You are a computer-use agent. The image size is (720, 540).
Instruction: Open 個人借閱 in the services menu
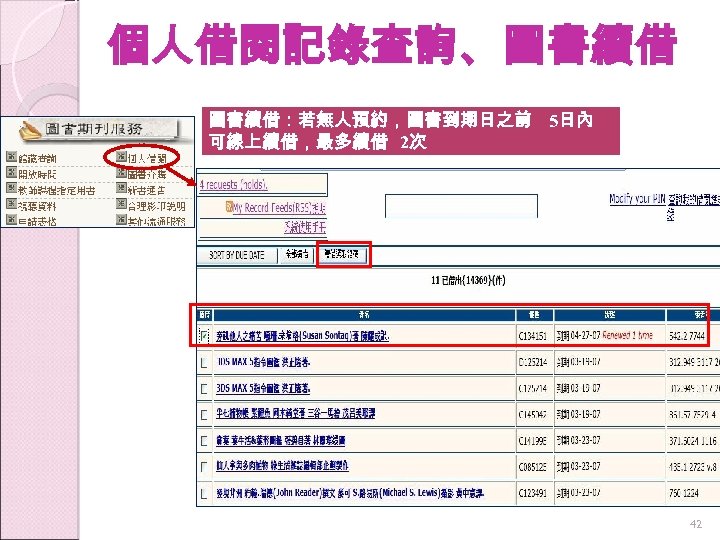147,158
